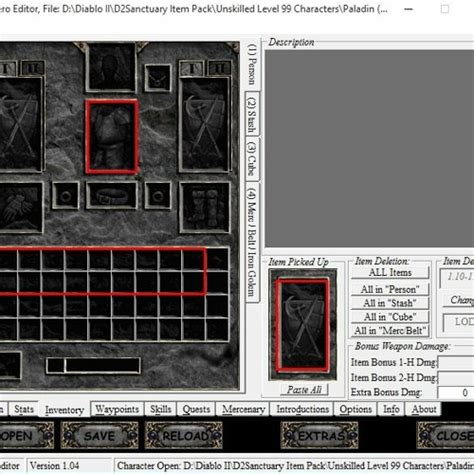Switch to the Introductions tab
The image size is (474, 474).
(x=302, y=409)
